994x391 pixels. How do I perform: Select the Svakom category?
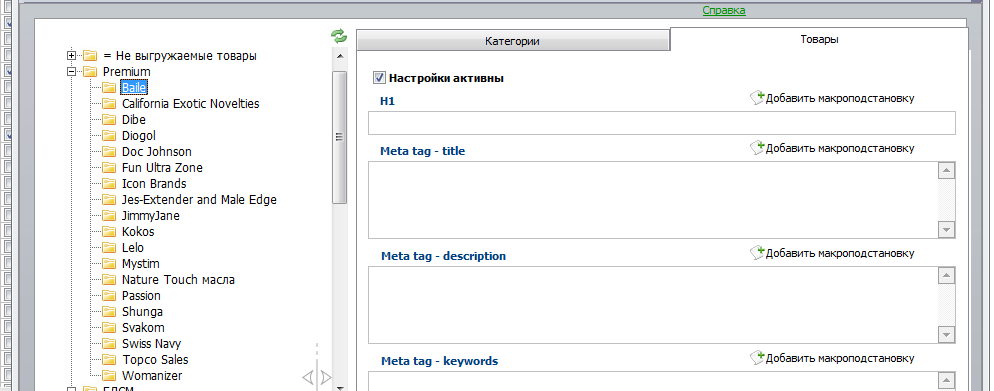pyautogui.click(x=143, y=328)
